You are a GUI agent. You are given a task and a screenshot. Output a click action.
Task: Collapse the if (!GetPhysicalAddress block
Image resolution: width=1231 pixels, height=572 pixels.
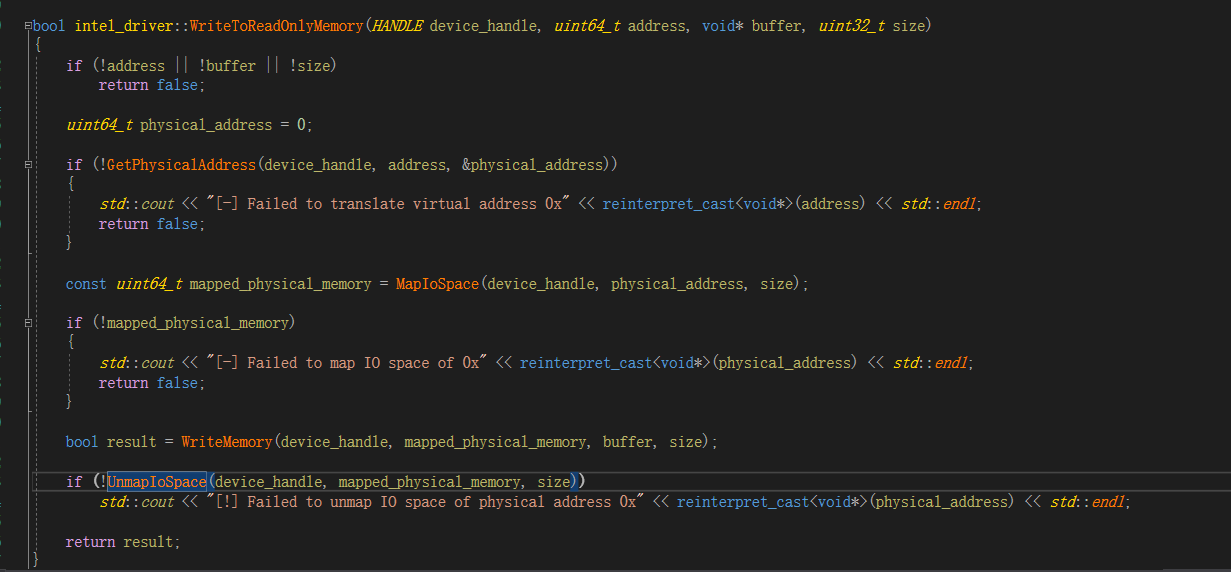pyautogui.click(x=29, y=164)
